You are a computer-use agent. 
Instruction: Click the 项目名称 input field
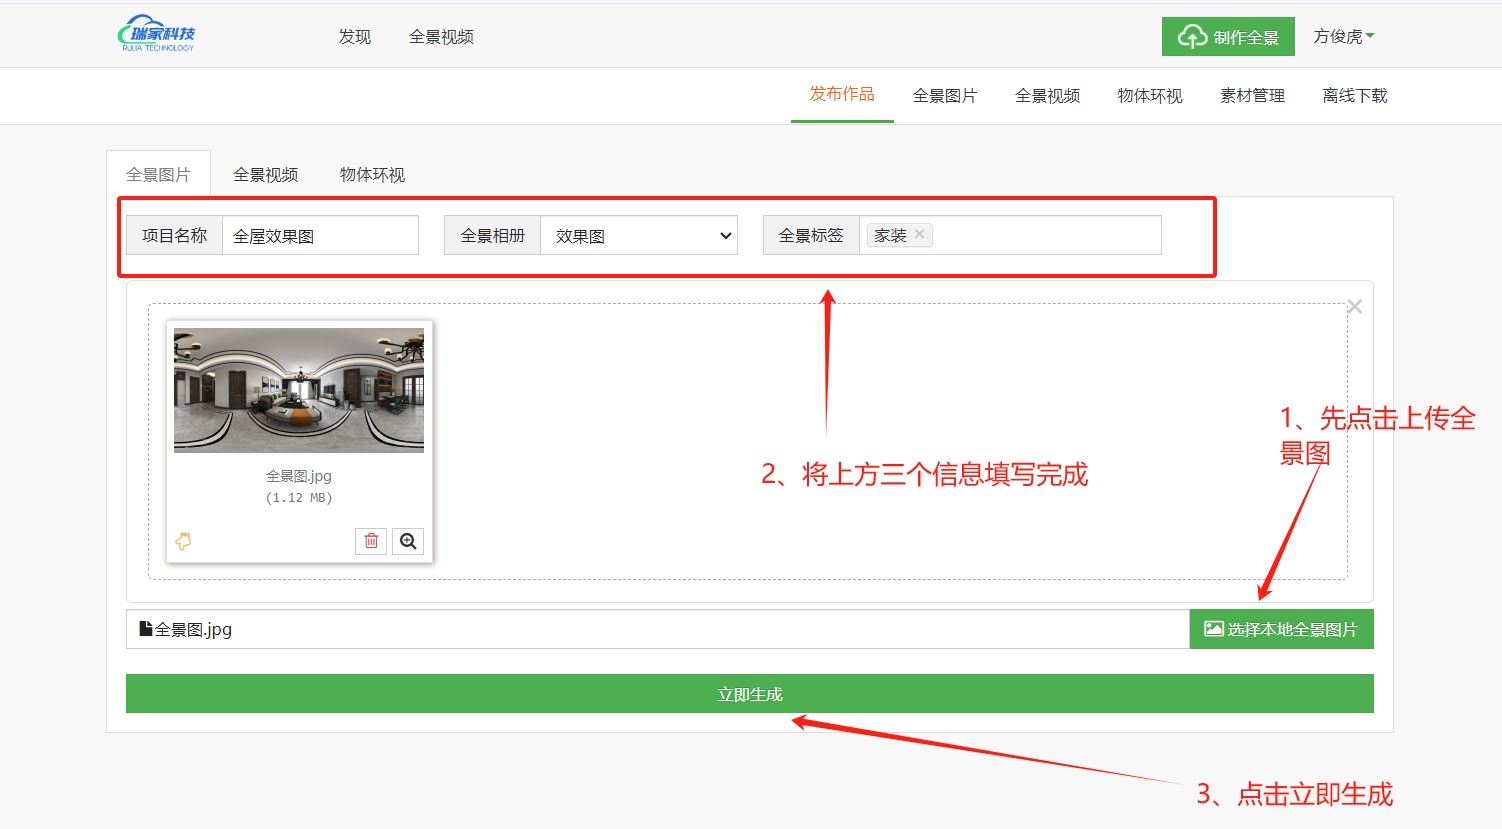319,236
